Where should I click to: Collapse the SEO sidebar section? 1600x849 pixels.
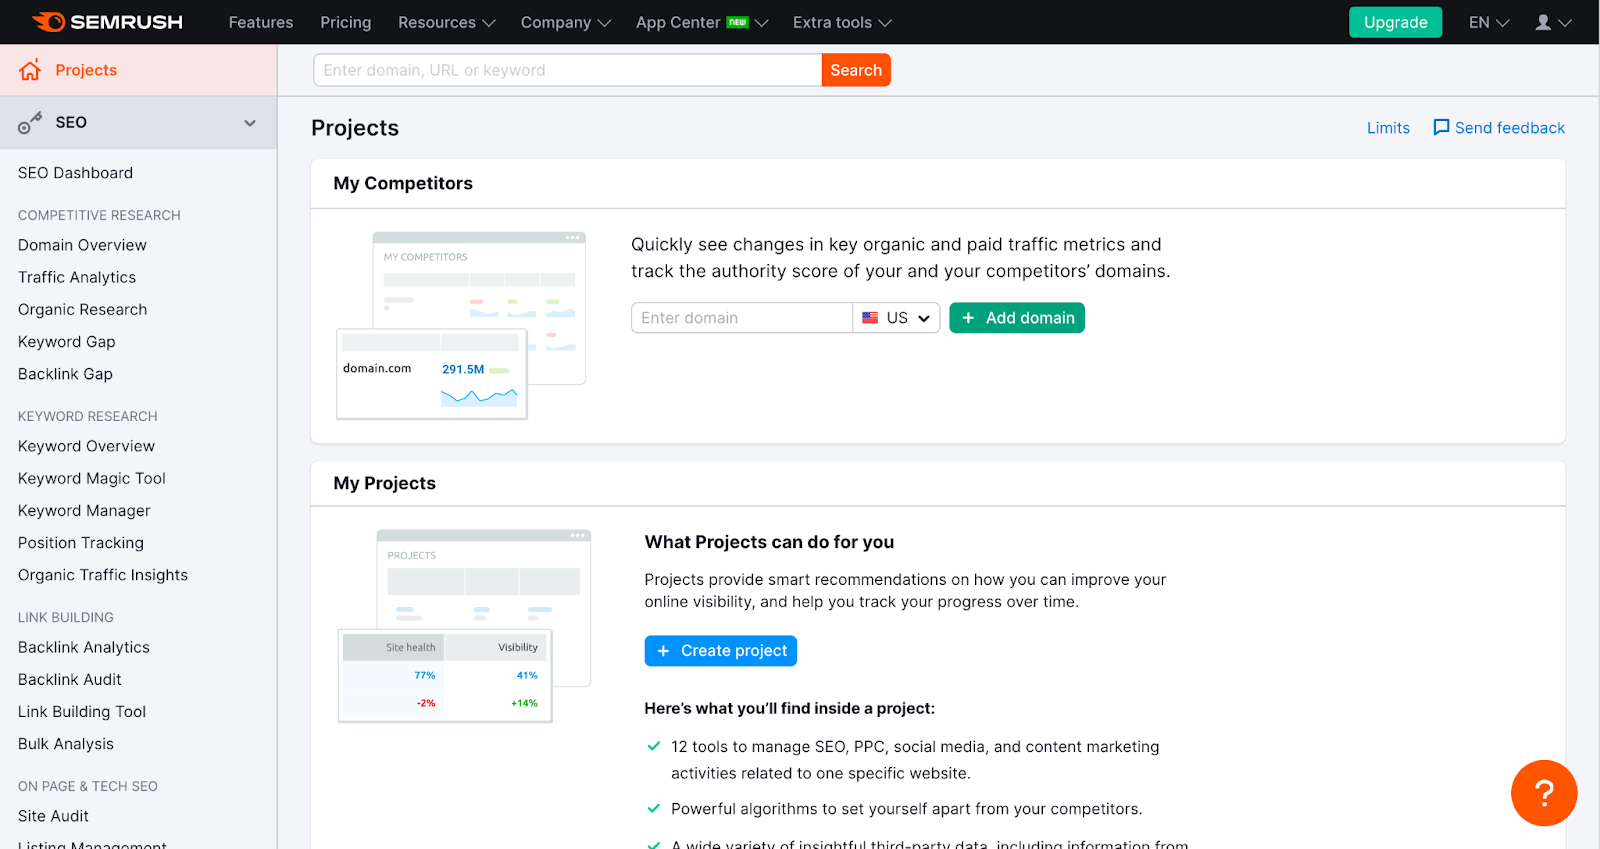[250, 123]
